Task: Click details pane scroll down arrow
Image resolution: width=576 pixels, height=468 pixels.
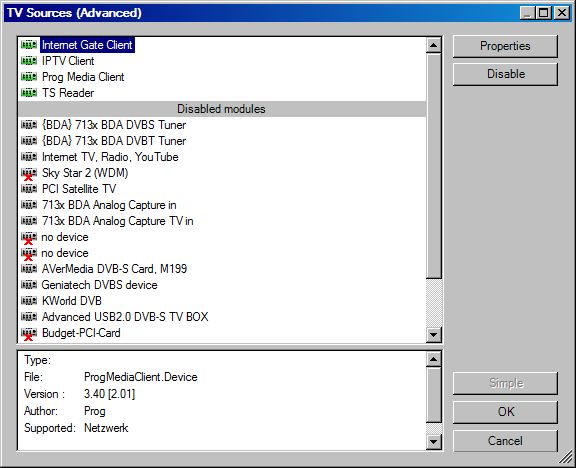Action: (433, 442)
